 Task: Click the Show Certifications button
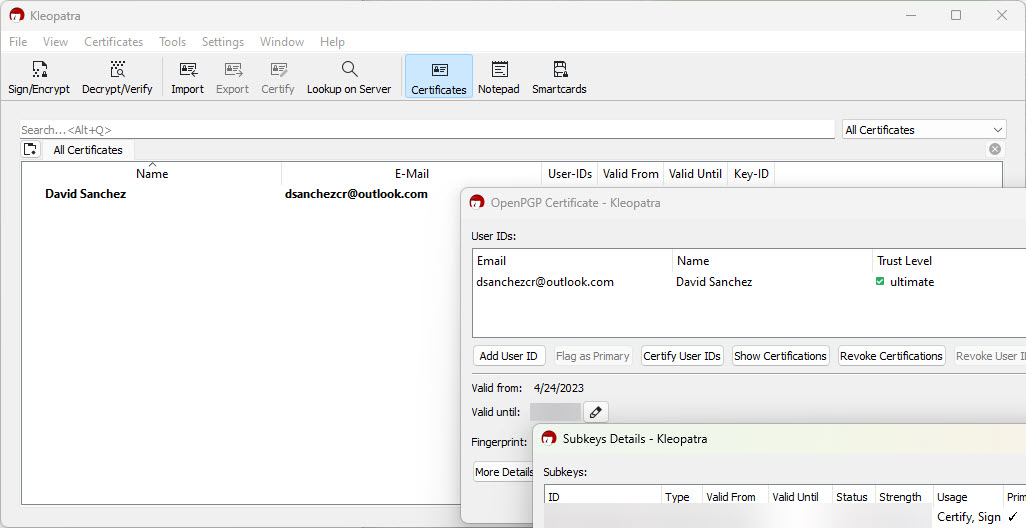point(780,356)
